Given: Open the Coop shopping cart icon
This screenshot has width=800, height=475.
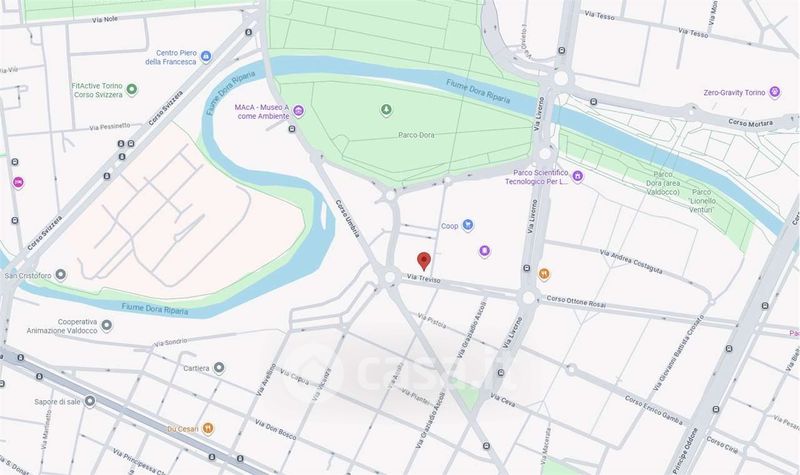Looking at the screenshot, I should (x=467, y=225).
